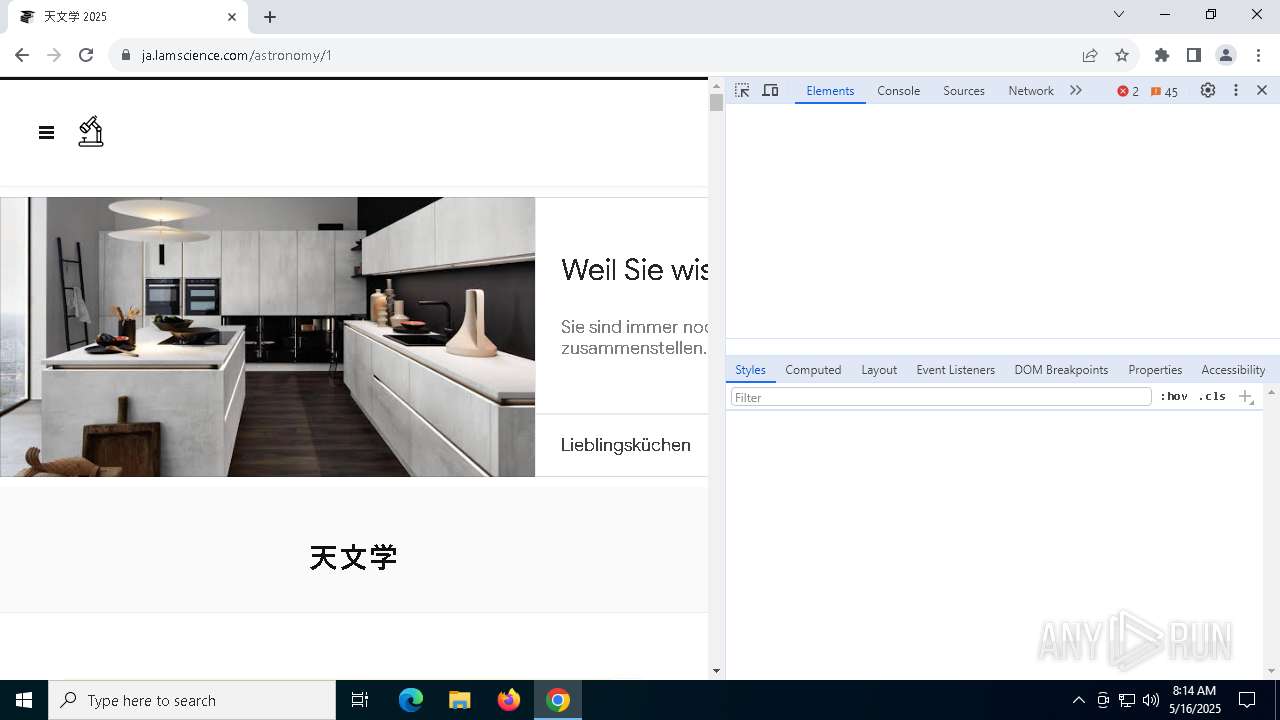Open a new browser tab
This screenshot has height=720, width=1280.
point(270,17)
